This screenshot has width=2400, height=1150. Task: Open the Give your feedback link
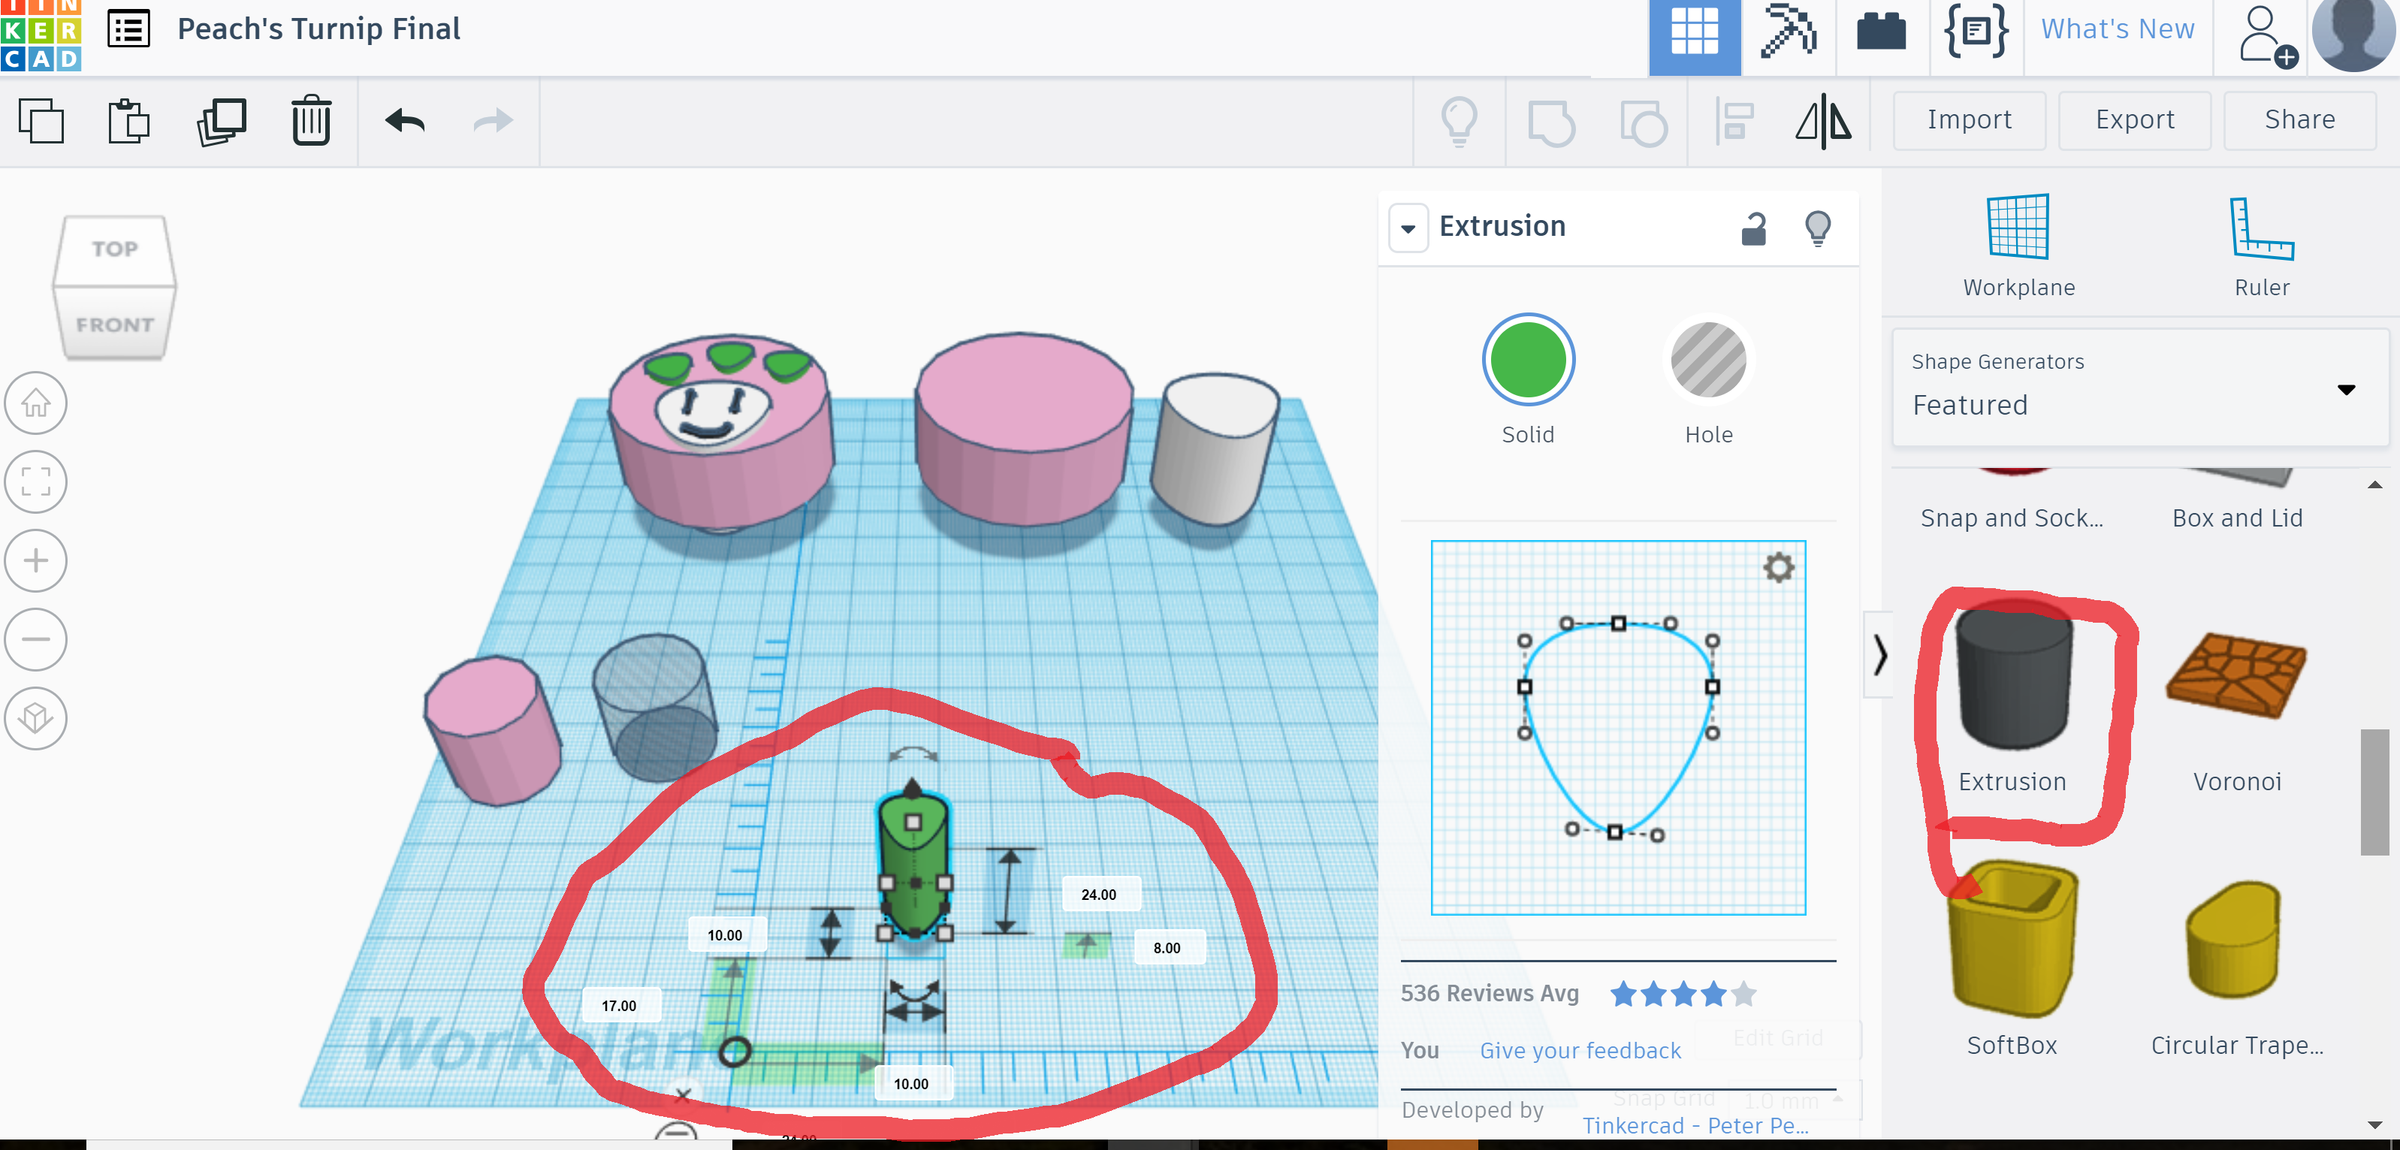pos(1579,1050)
